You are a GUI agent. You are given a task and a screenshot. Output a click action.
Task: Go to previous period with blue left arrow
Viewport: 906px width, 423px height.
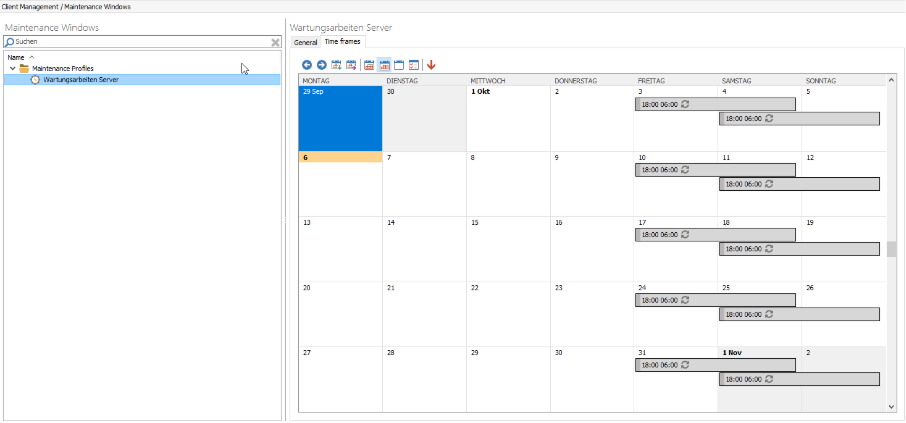[307, 65]
